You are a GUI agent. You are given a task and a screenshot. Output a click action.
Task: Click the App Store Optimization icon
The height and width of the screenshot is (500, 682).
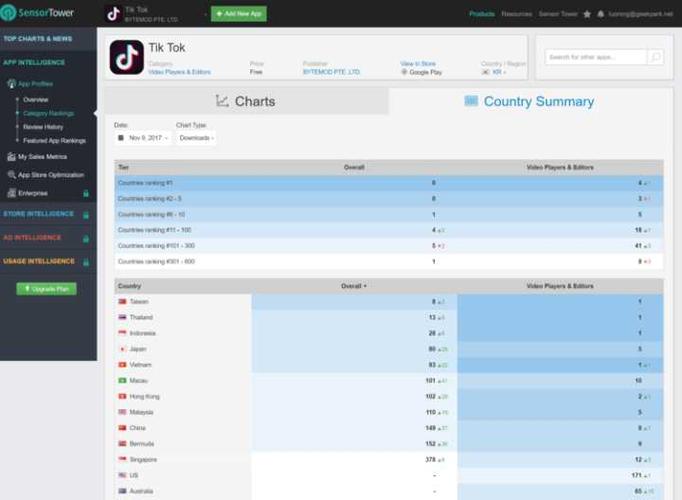11,175
